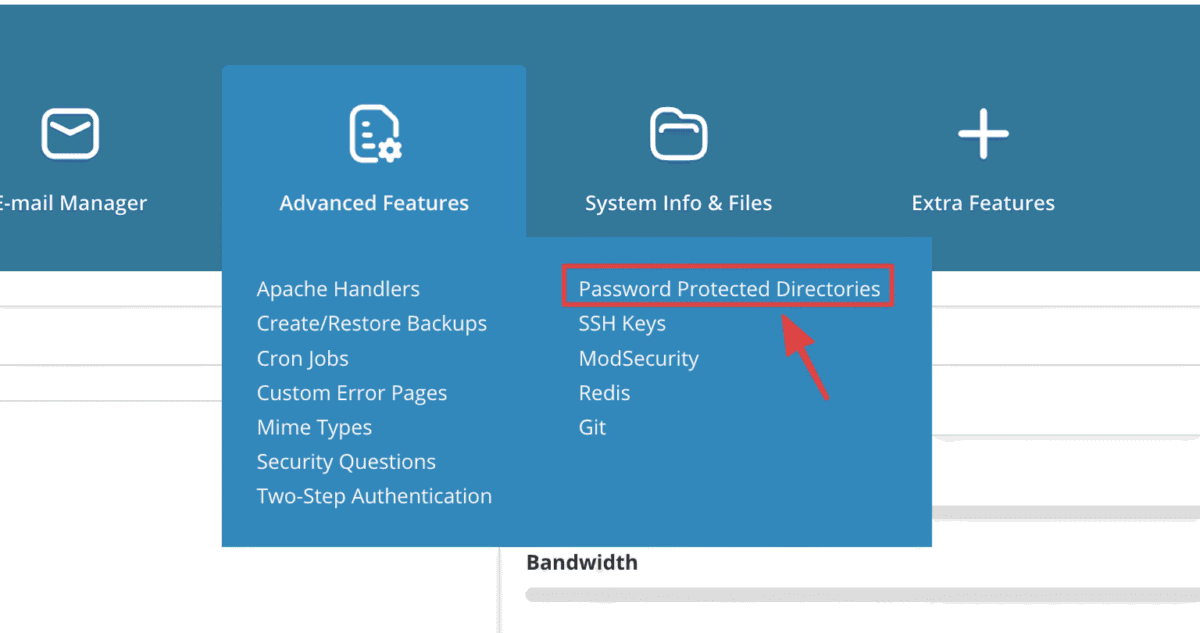Open Redis settings link
This screenshot has width=1200, height=633.
click(604, 393)
